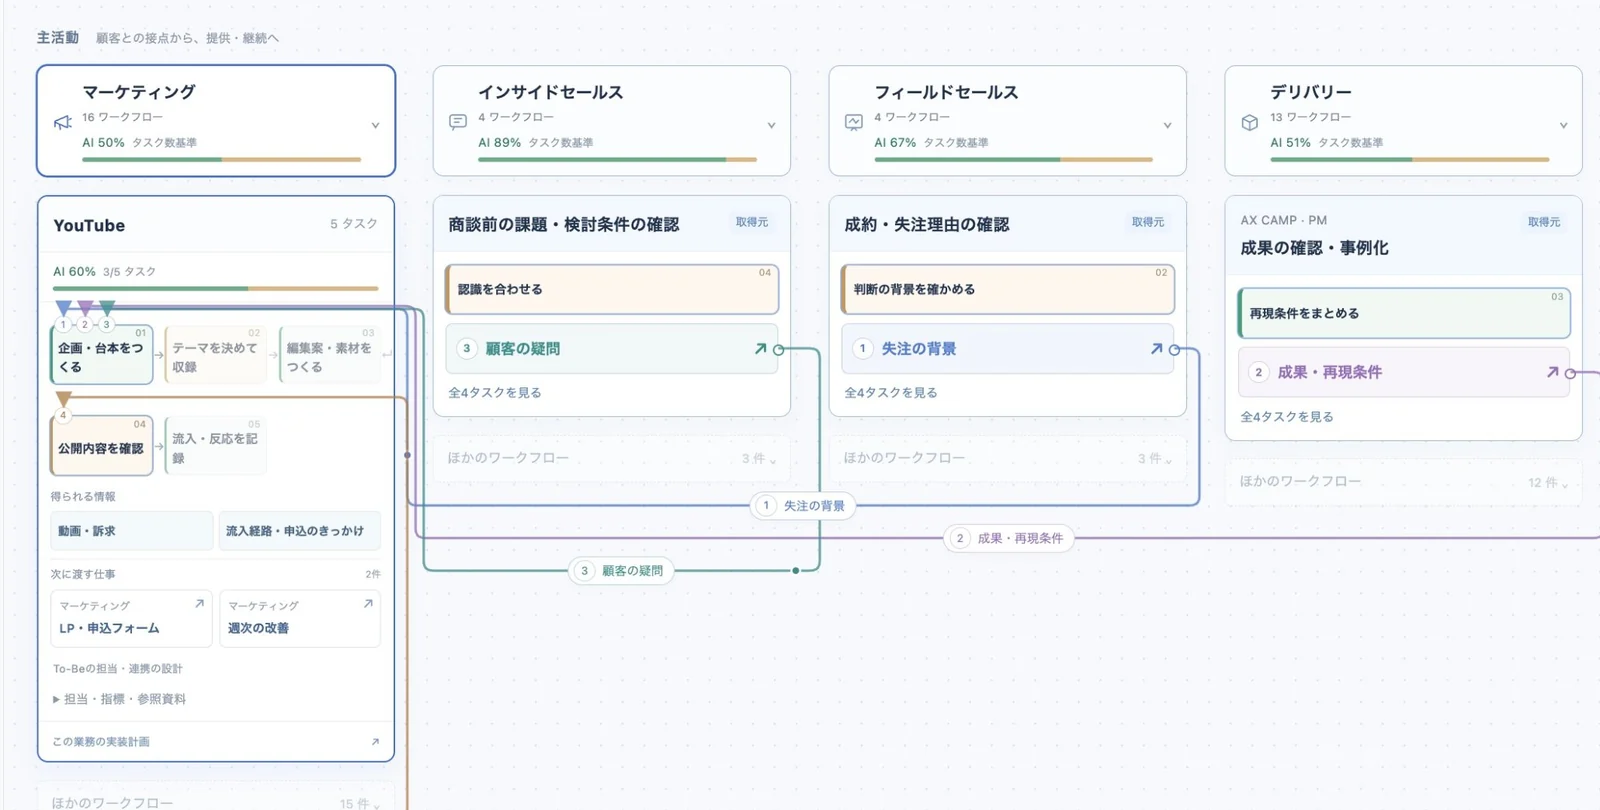Click 全4タスクを見る under 成果・再現条件

pyautogui.click(x=1287, y=417)
